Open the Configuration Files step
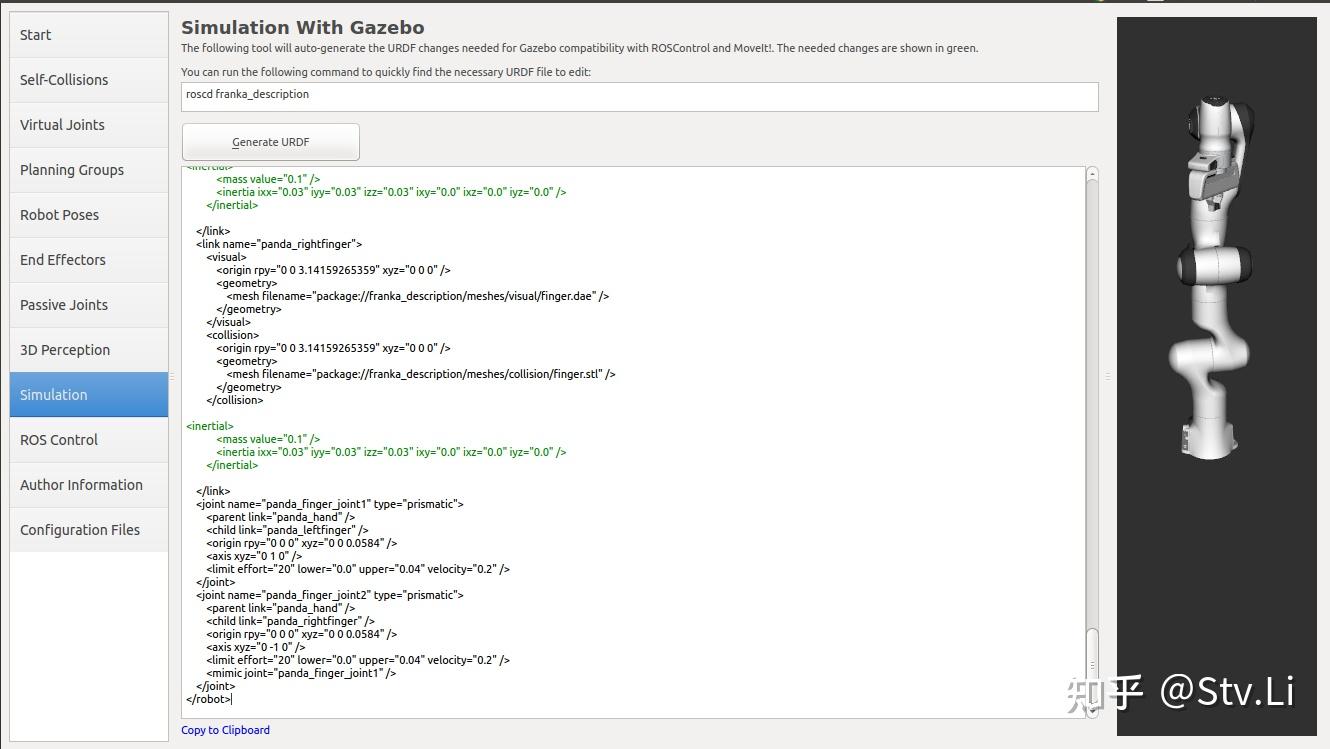The height and width of the screenshot is (749, 1330). pyautogui.click(x=89, y=530)
